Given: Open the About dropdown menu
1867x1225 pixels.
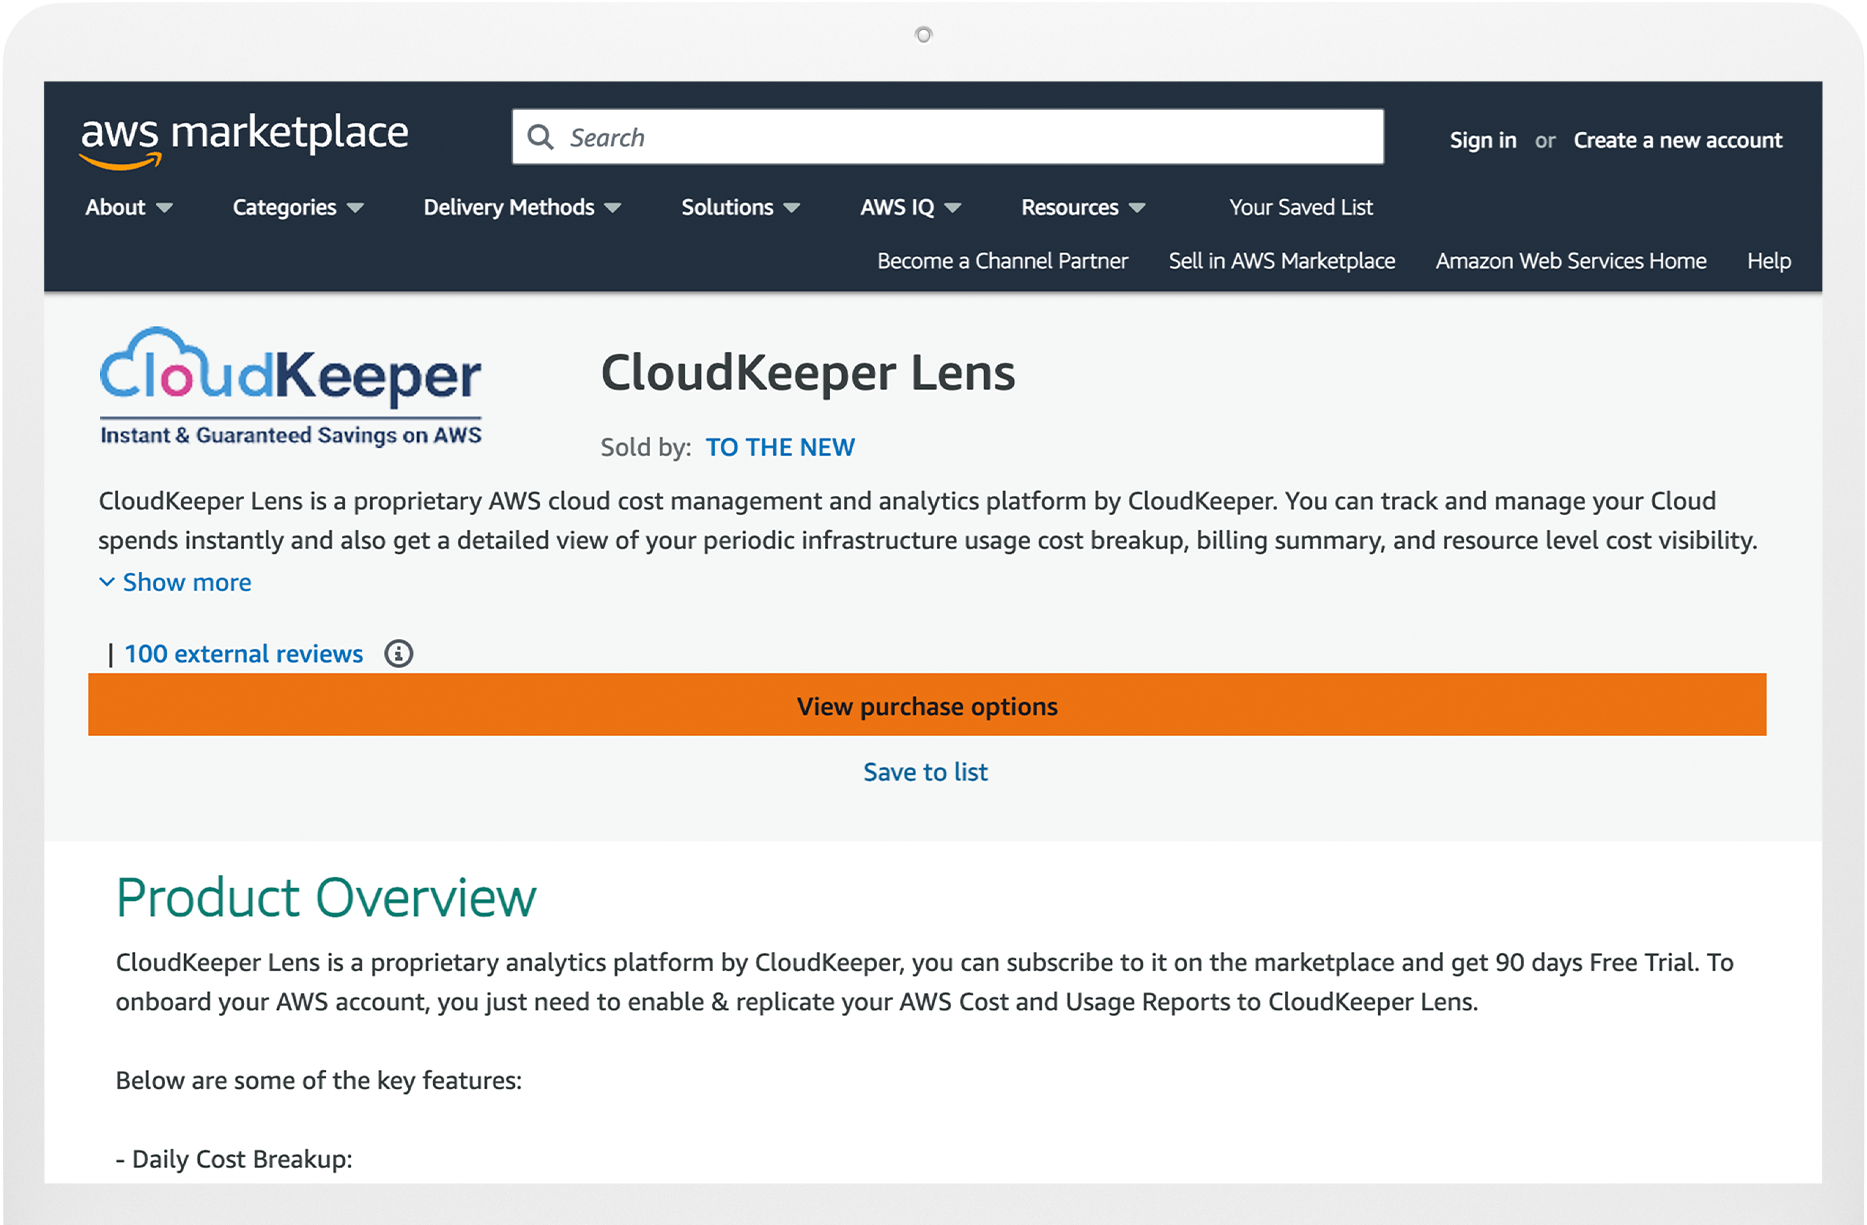Looking at the screenshot, I should click(129, 207).
